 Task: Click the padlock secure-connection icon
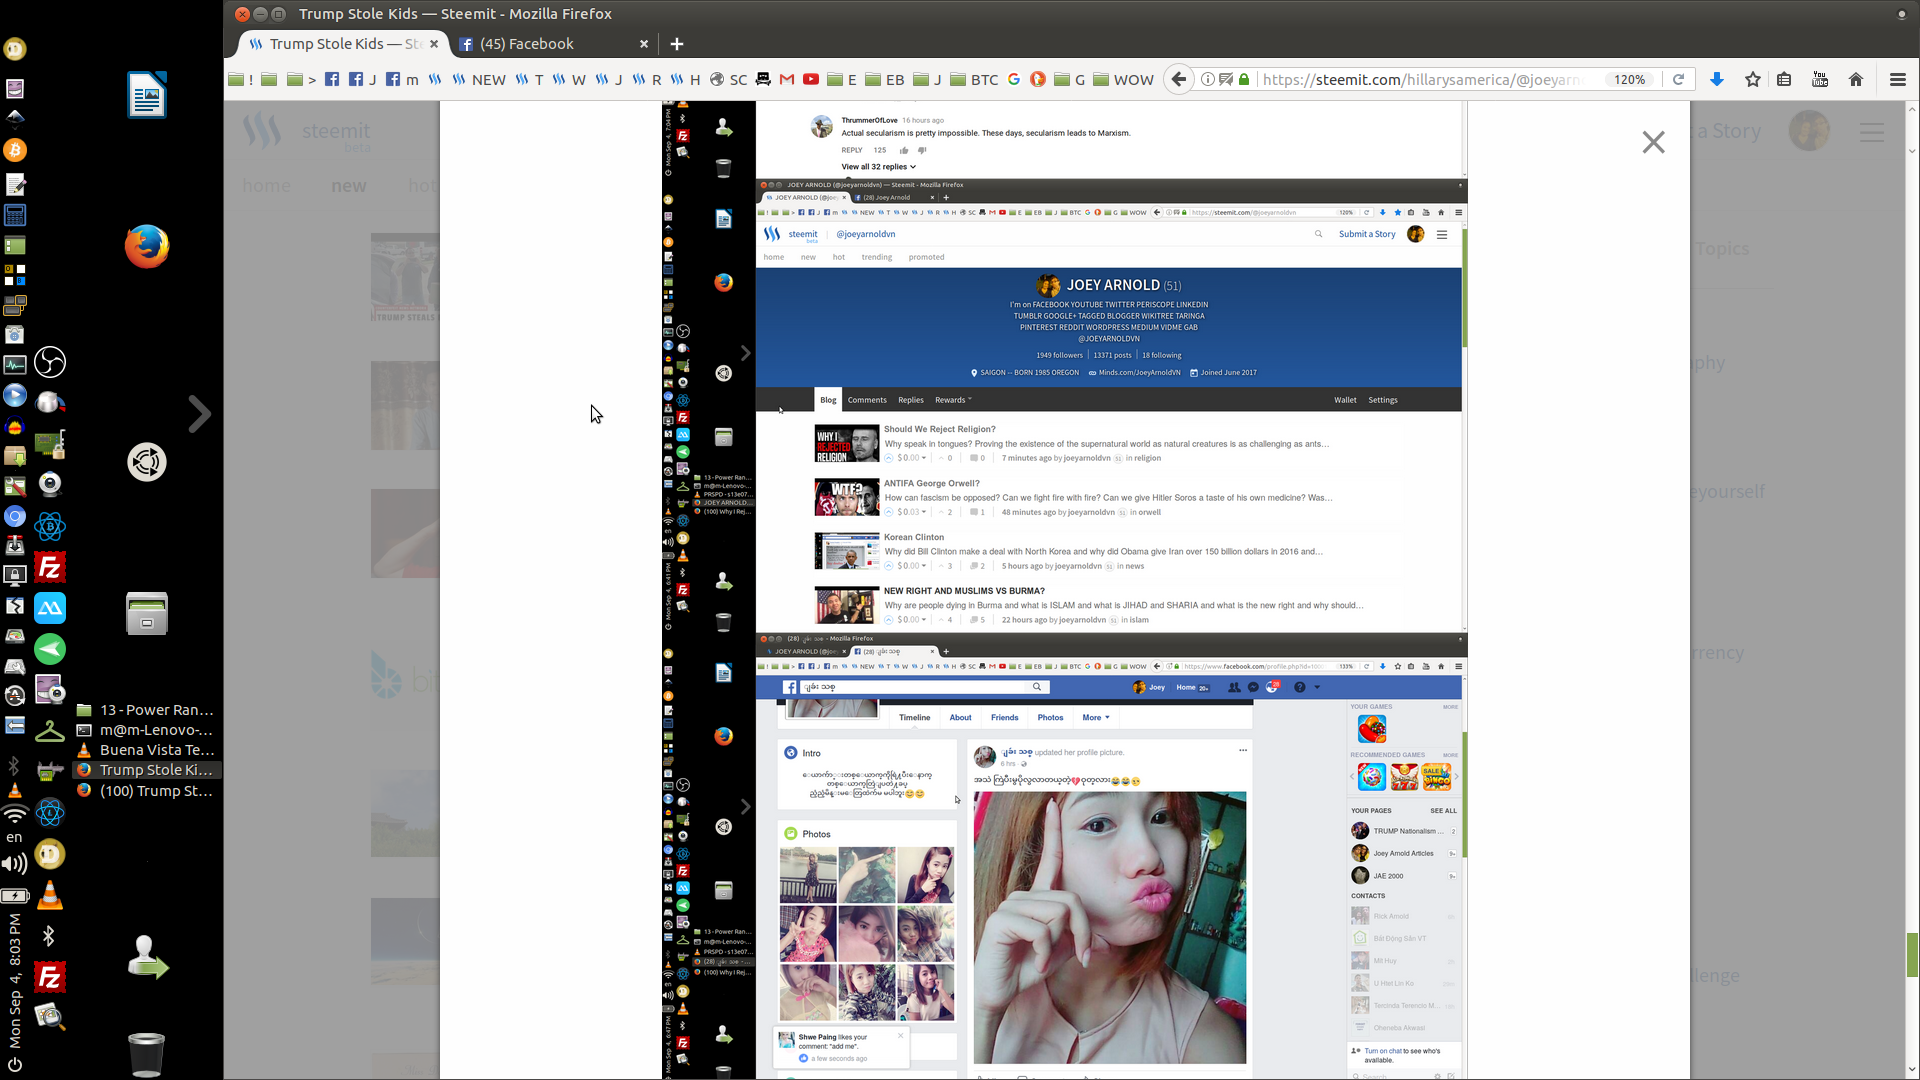pos(1244,80)
